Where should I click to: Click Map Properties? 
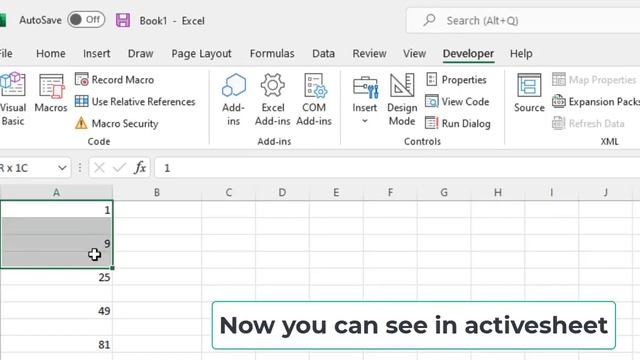(594, 80)
